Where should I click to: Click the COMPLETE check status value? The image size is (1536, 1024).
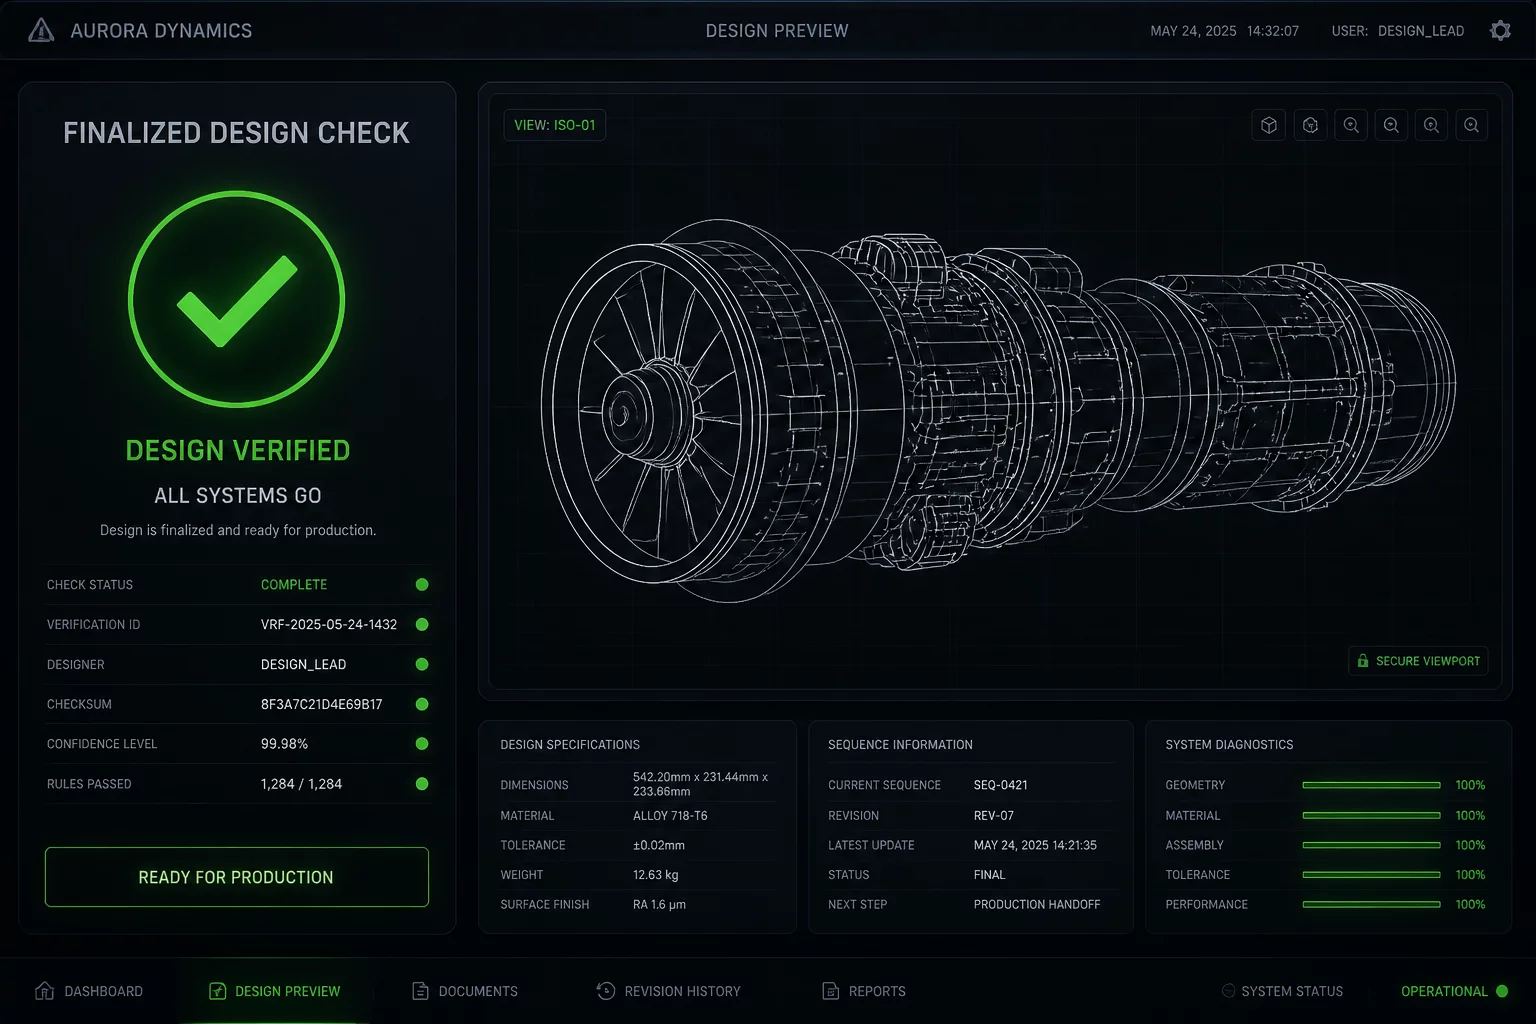coord(294,585)
